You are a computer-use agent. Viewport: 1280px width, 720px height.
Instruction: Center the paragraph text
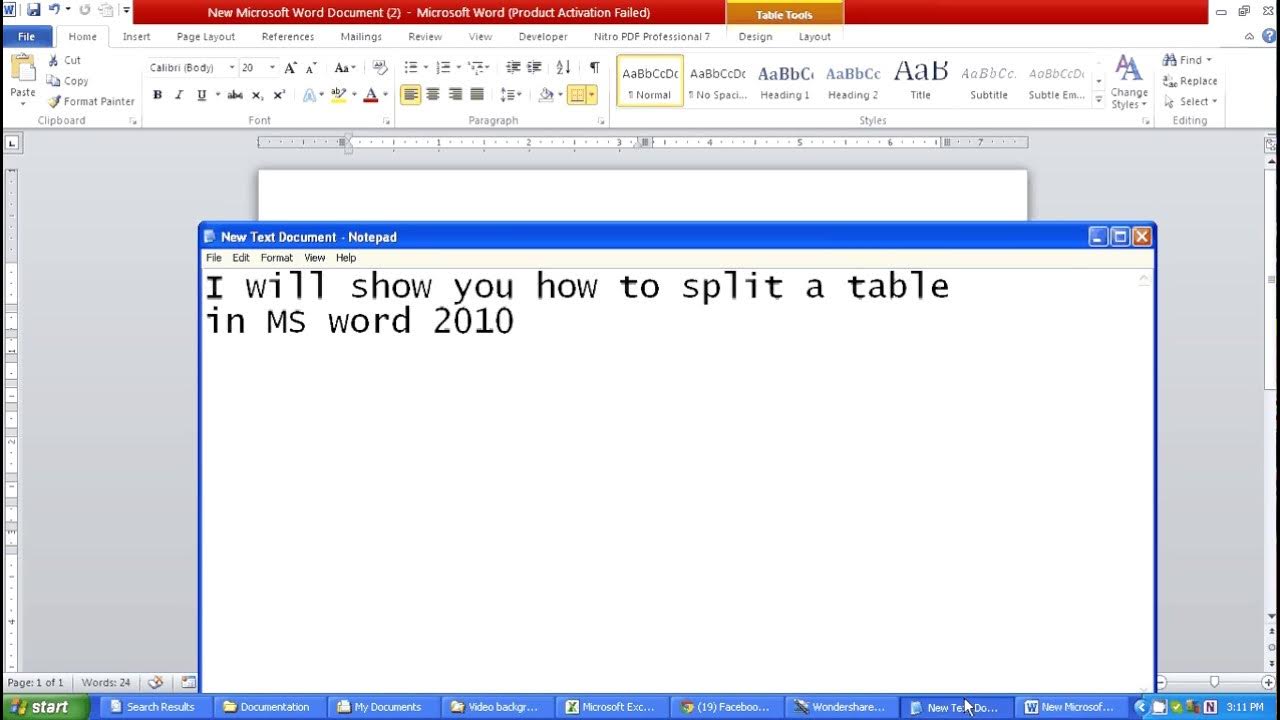click(432, 95)
